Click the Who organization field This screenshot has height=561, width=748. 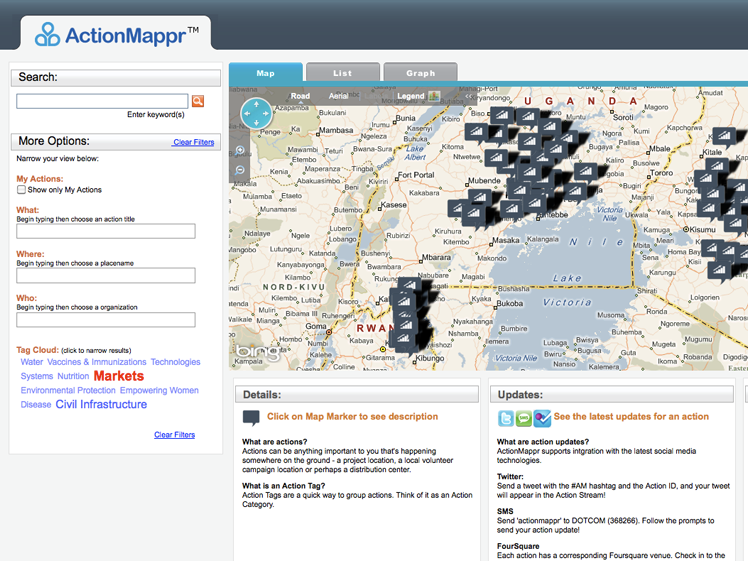click(x=106, y=320)
